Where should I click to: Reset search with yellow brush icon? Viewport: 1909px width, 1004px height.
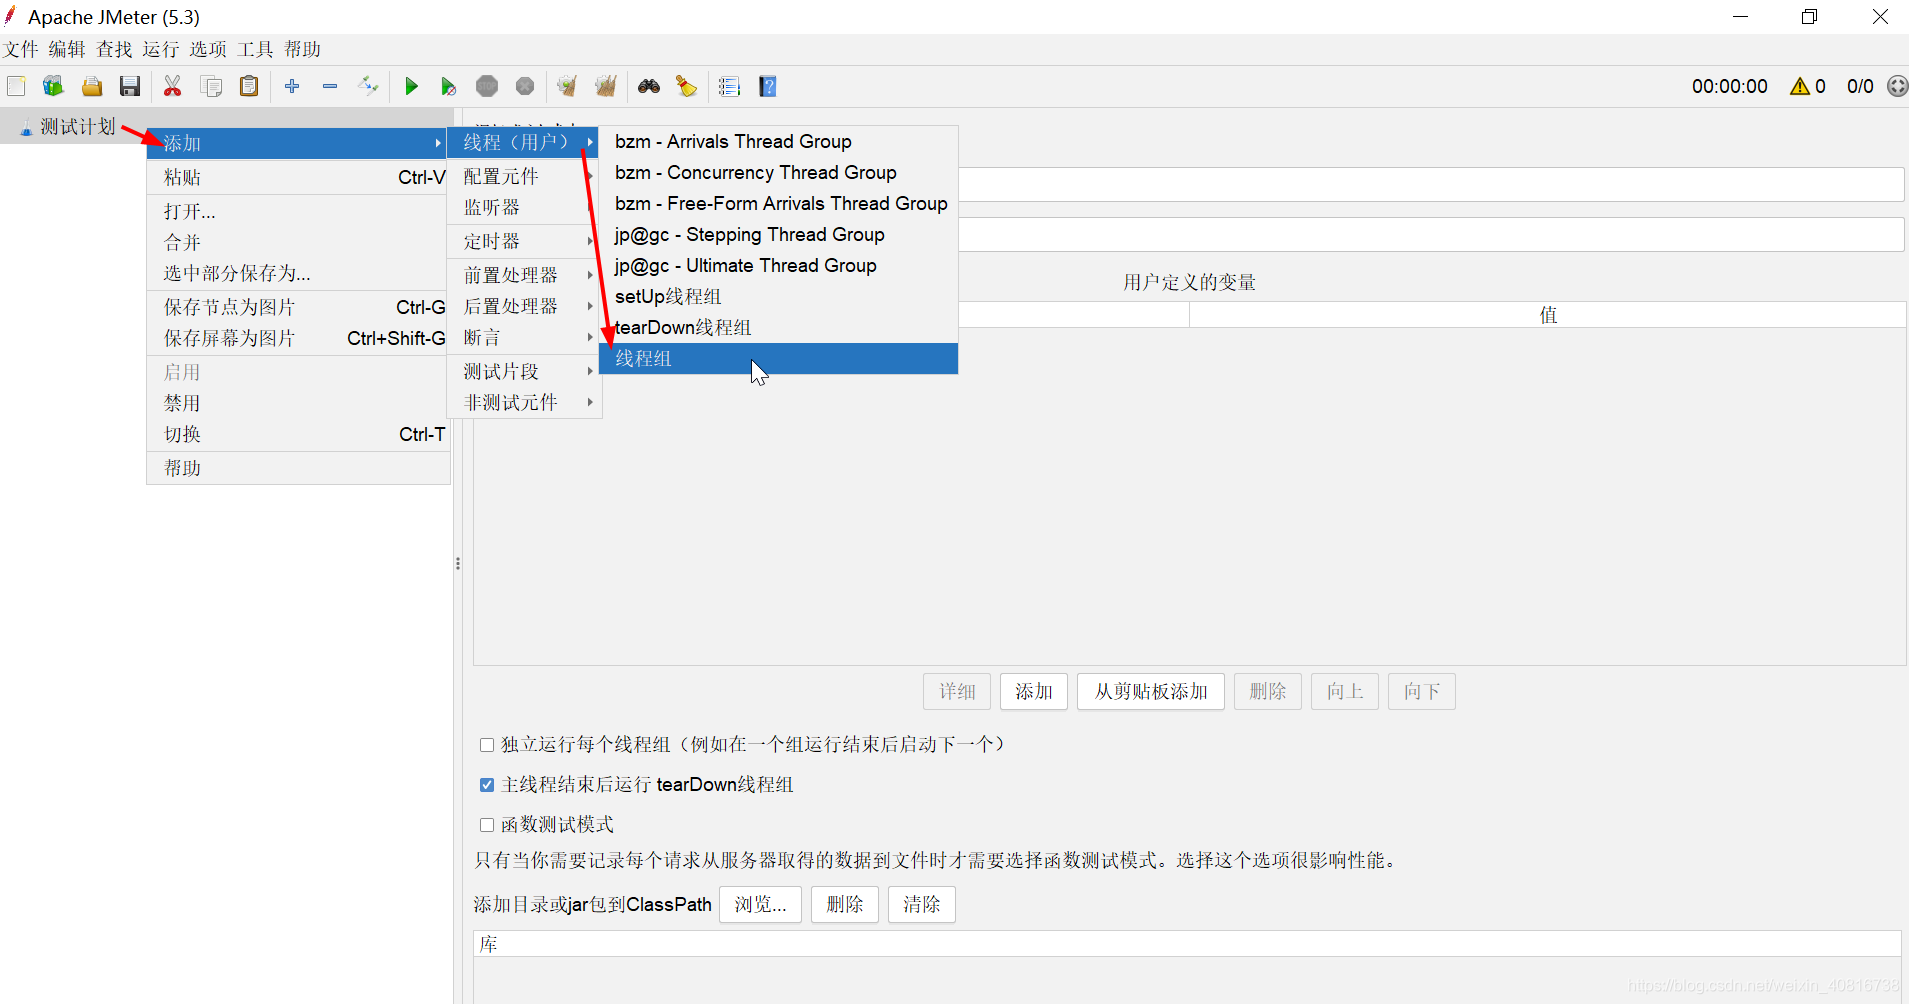(686, 86)
